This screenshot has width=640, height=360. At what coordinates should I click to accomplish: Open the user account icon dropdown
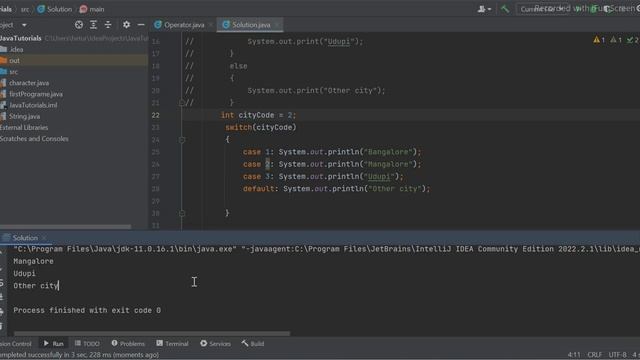click(x=484, y=9)
